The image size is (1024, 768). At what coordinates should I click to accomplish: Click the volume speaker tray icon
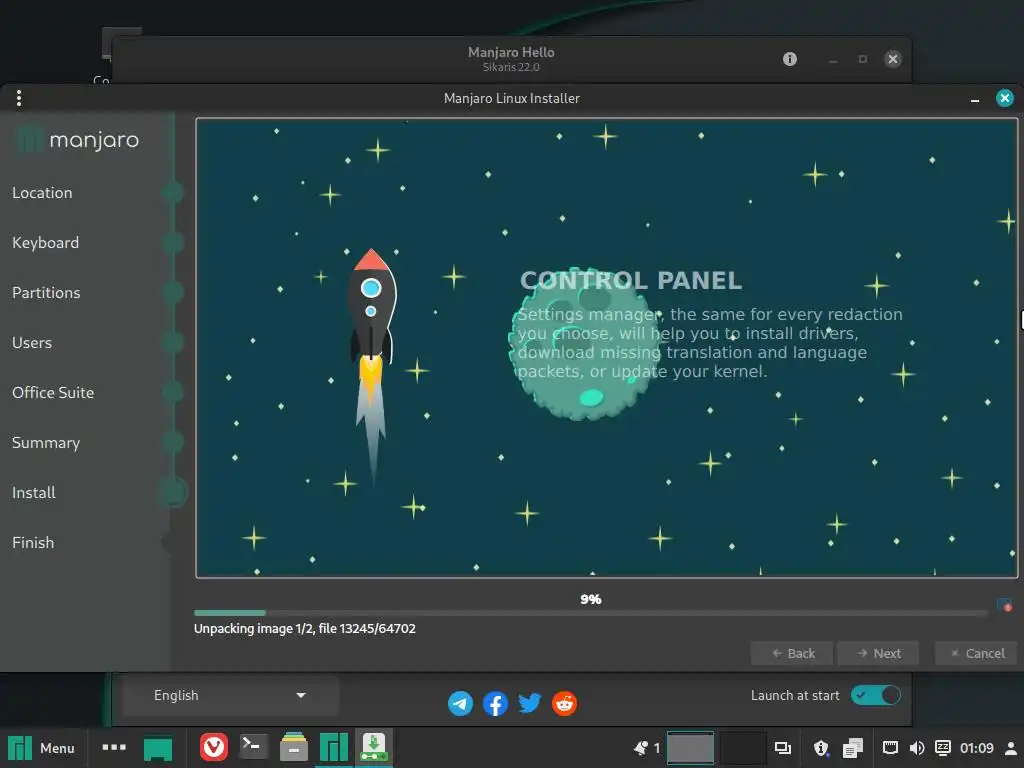click(x=917, y=748)
